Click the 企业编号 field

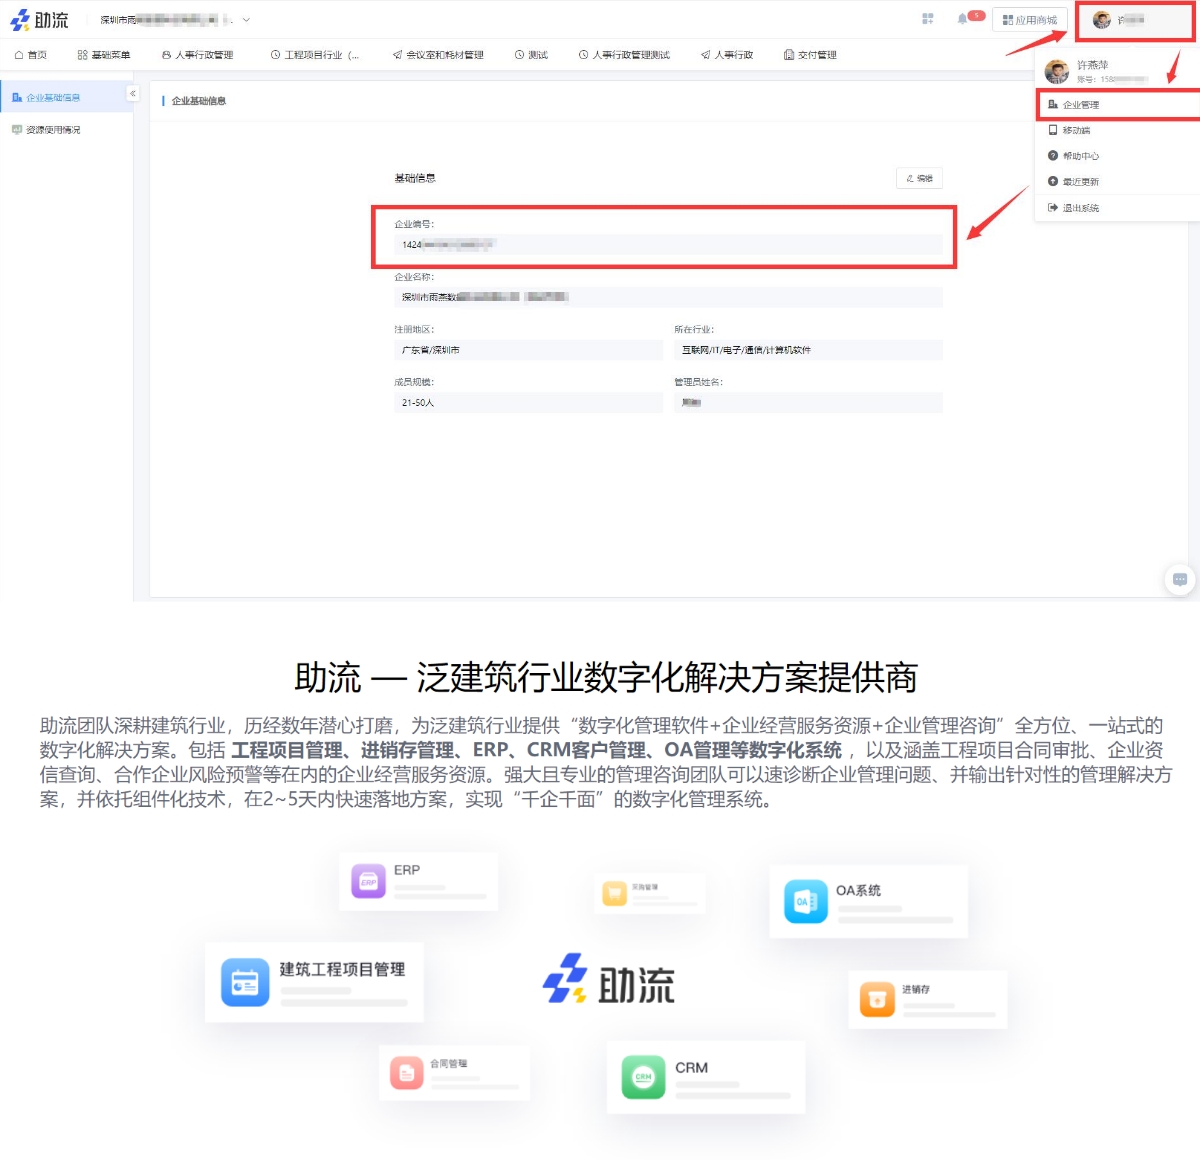(667, 245)
